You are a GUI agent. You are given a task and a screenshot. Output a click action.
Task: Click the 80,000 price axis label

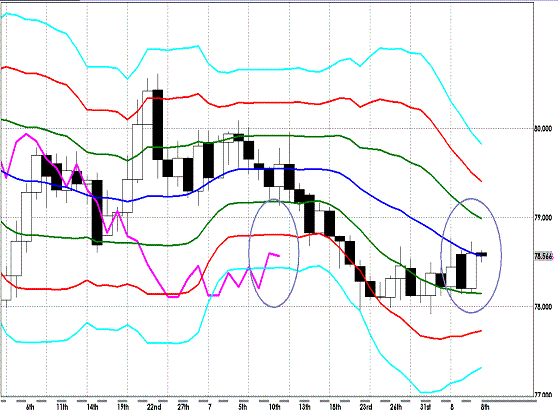(x=543, y=128)
